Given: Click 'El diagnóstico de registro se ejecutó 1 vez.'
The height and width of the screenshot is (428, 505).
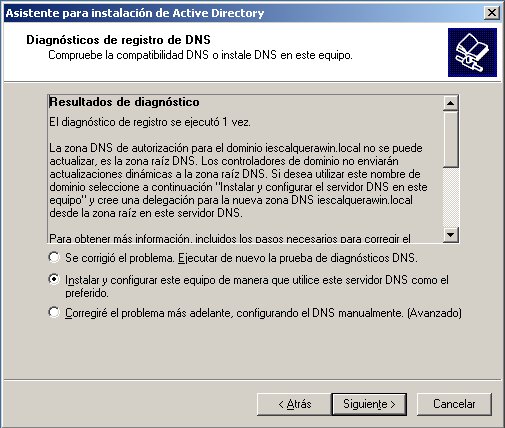Looking at the screenshot, I should (x=150, y=122).
